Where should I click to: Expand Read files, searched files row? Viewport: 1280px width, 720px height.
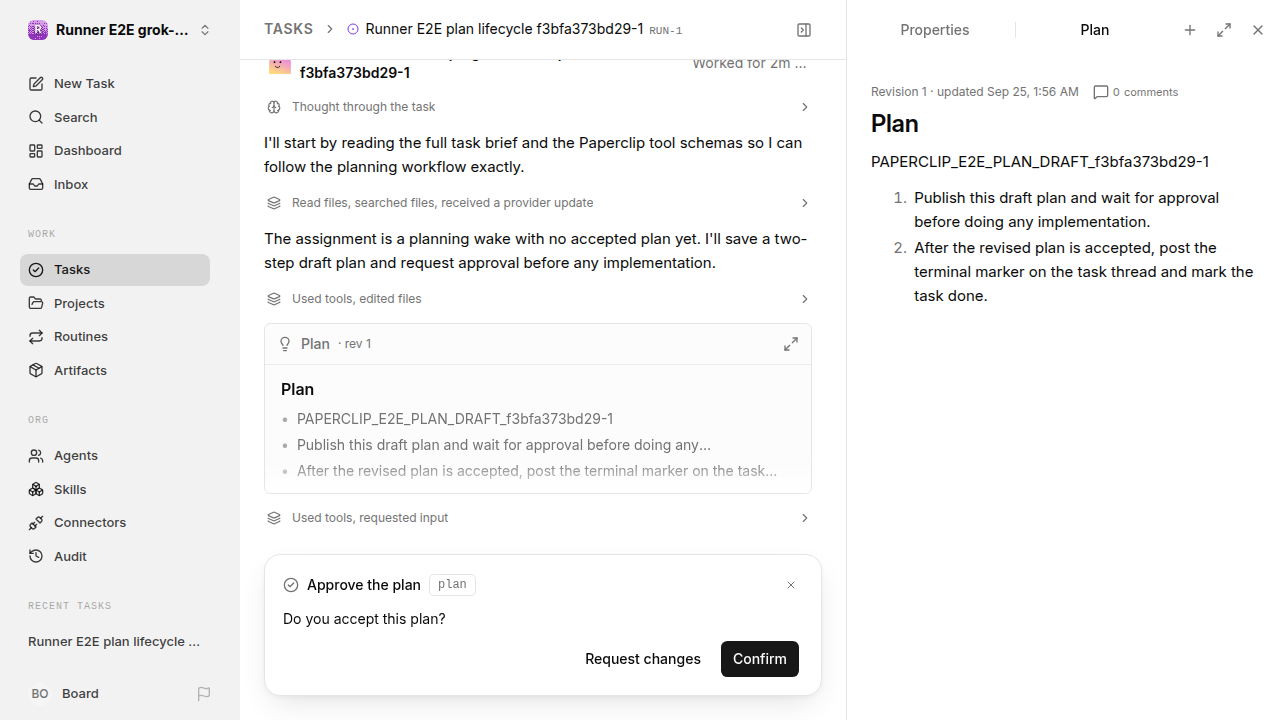tap(538, 203)
